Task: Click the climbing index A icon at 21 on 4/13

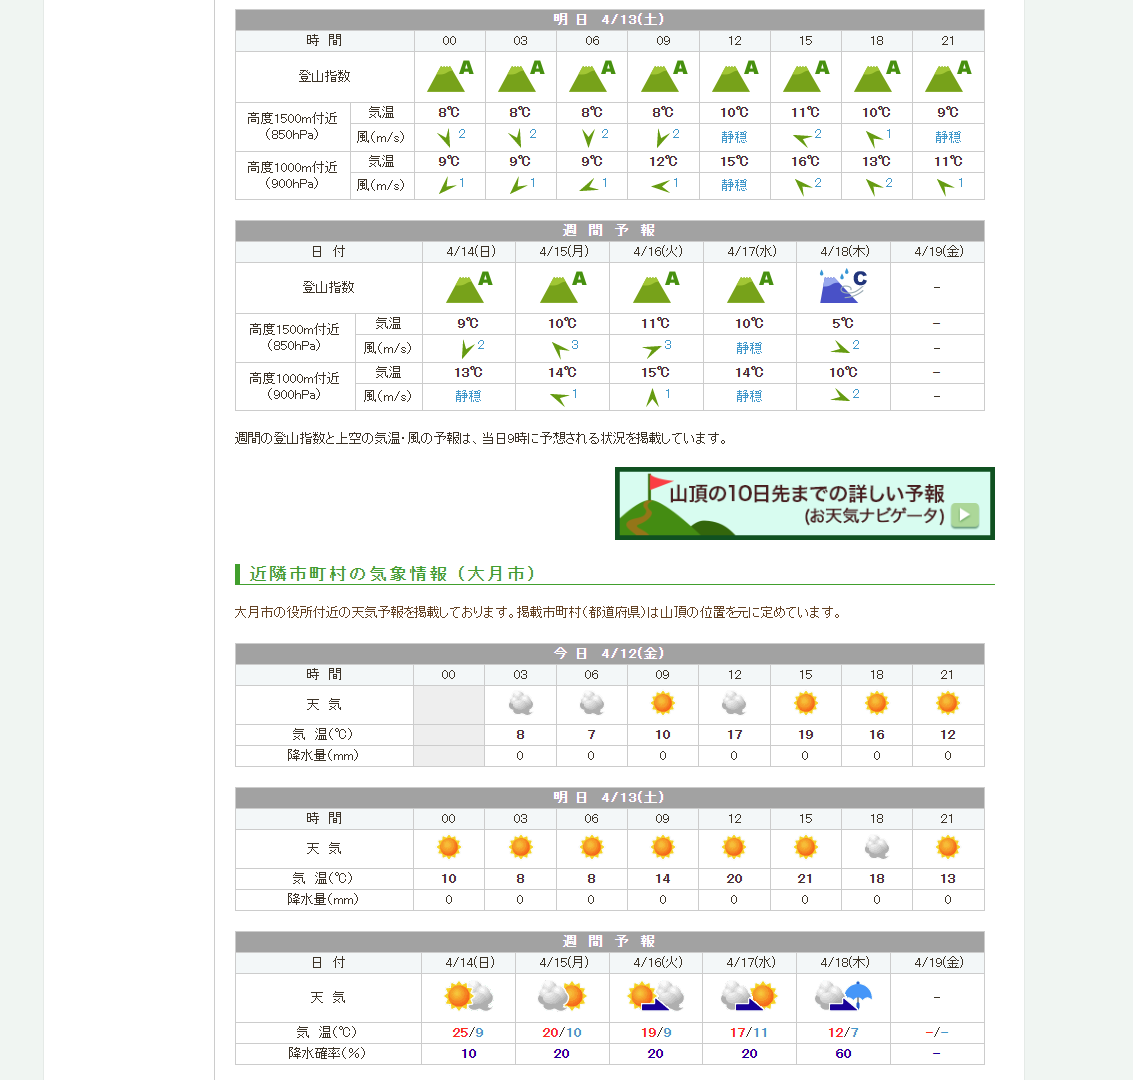Action: point(947,76)
